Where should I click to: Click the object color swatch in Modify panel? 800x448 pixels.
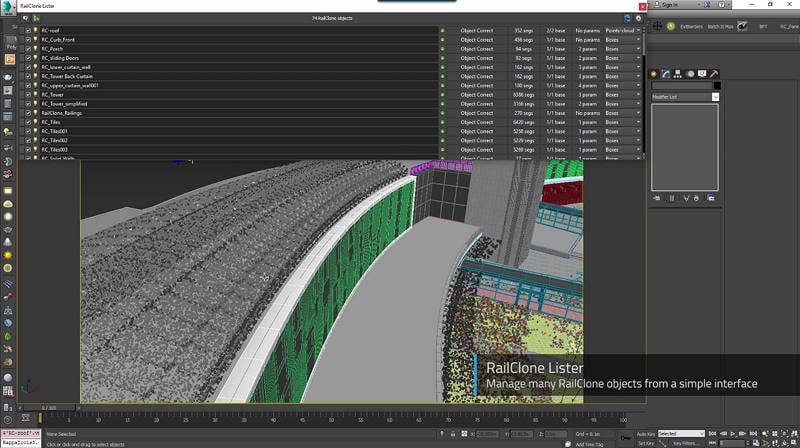(x=716, y=86)
